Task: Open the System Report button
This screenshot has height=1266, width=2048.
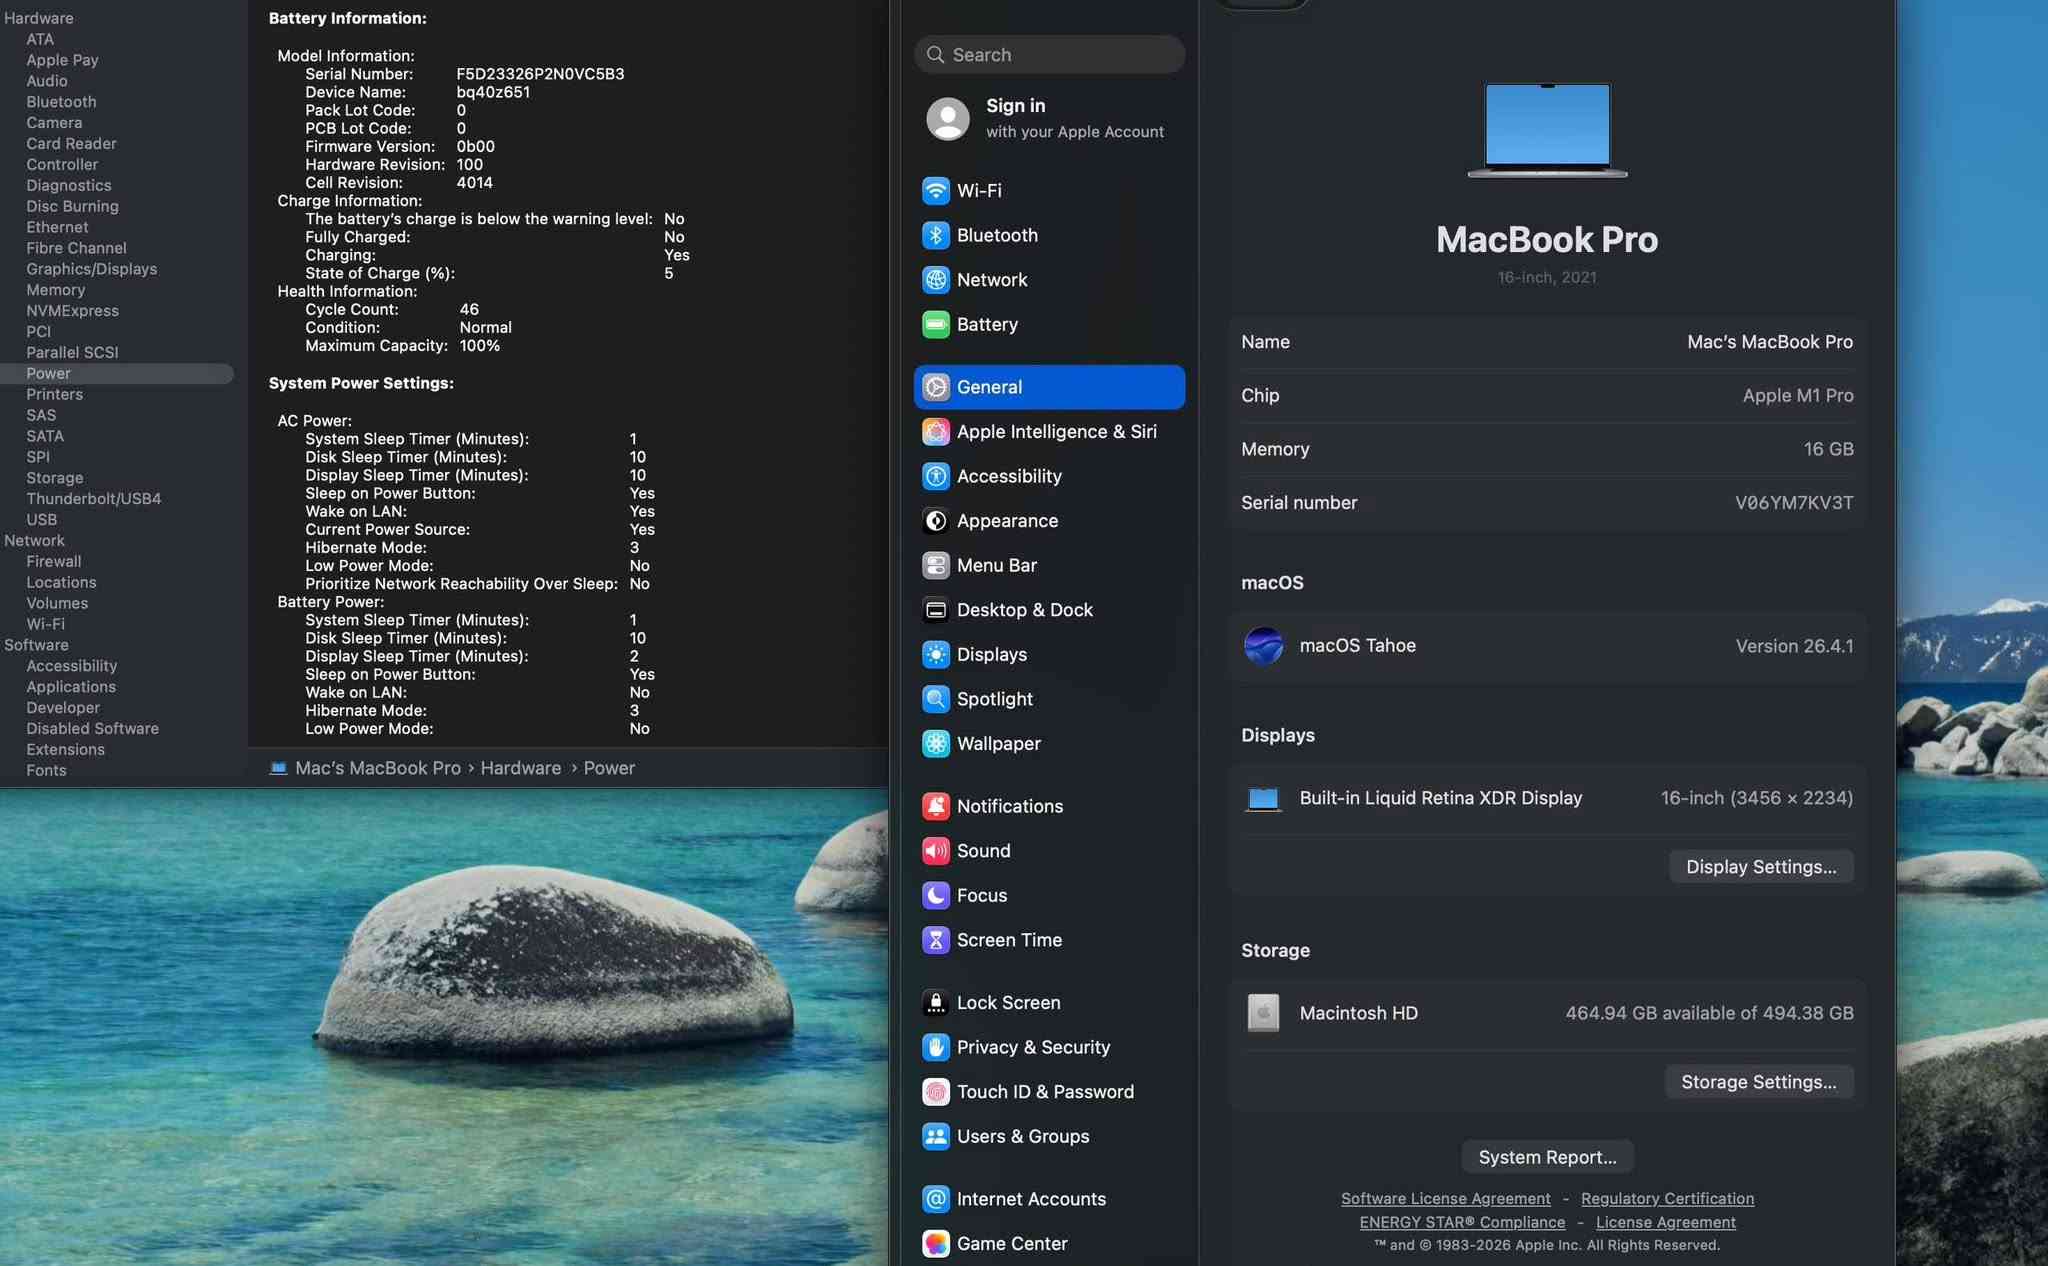Action: click(1547, 1157)
